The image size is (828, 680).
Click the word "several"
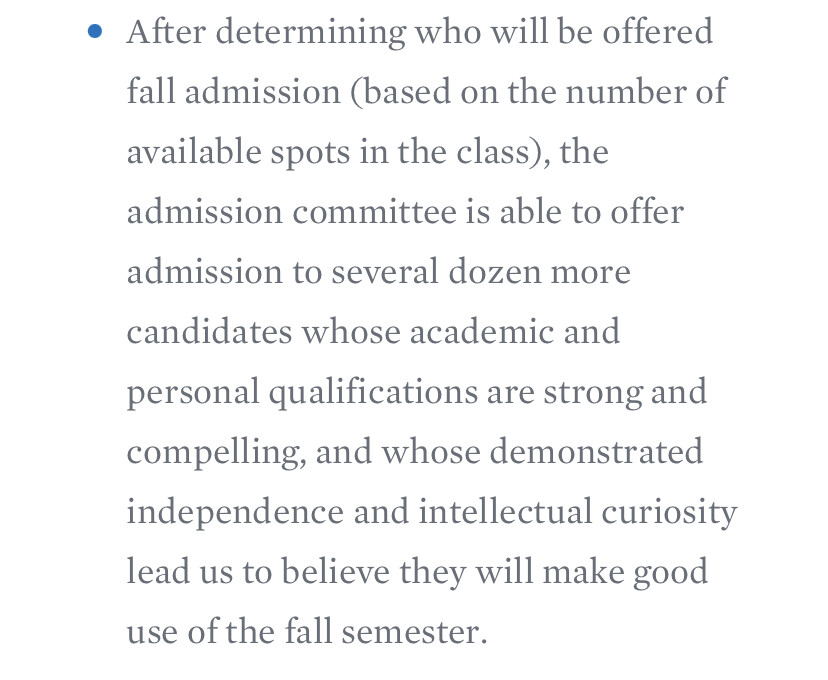click(385, 272)
